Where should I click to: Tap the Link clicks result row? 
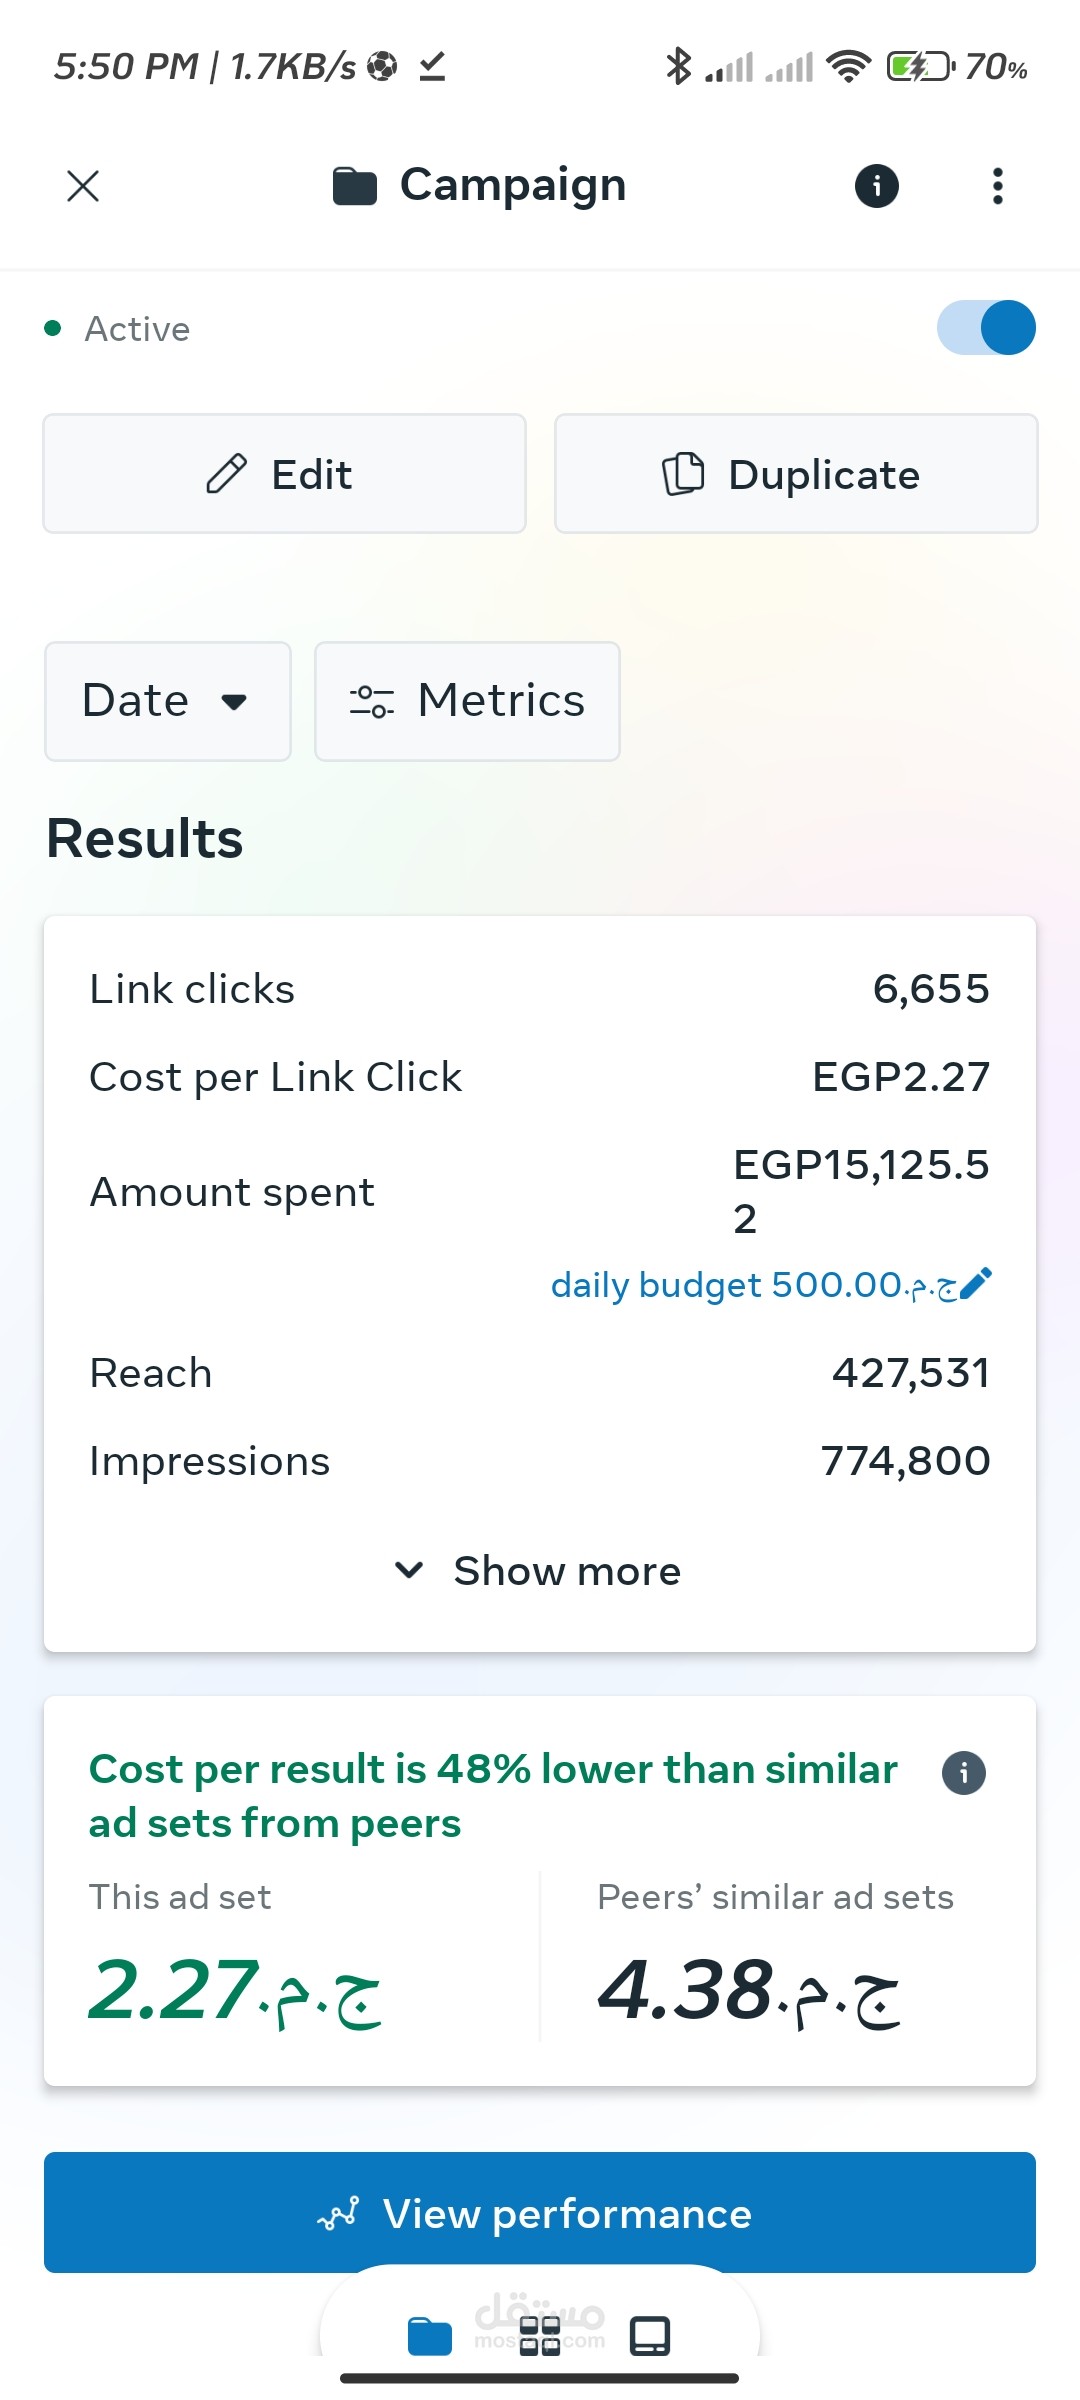point(540,989)
